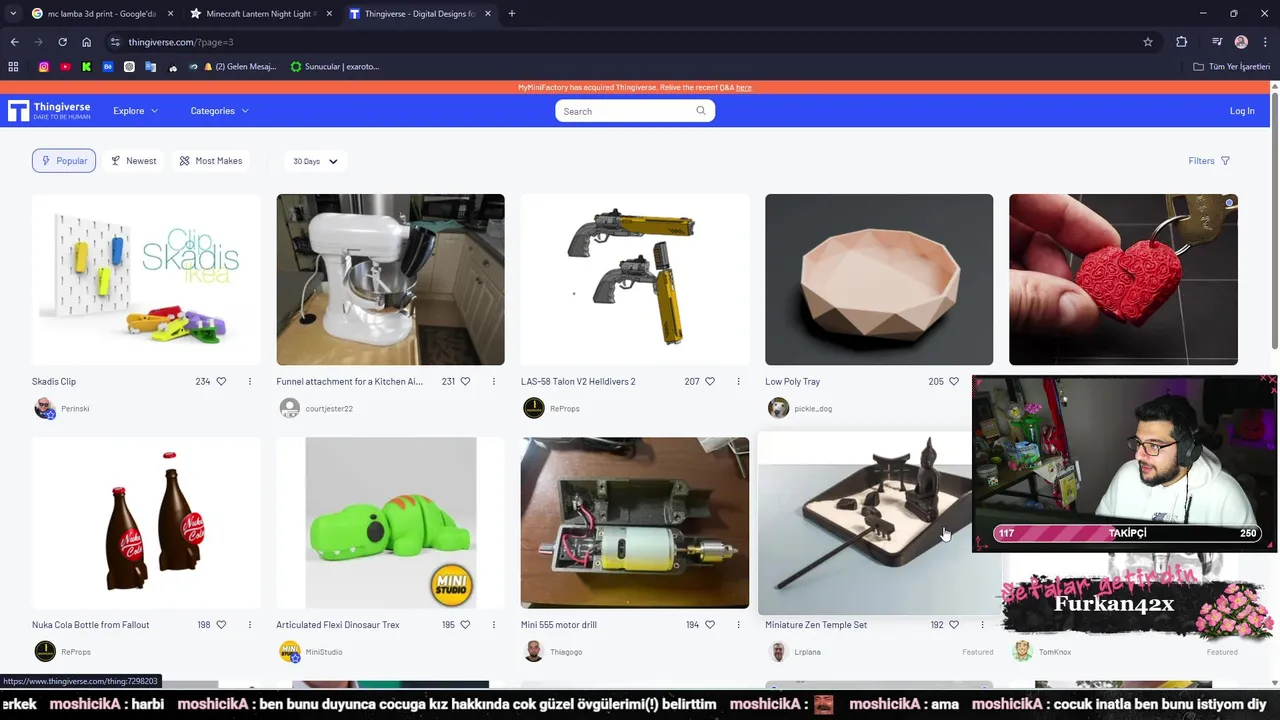Expand the Categories menu

click(219, 111)
